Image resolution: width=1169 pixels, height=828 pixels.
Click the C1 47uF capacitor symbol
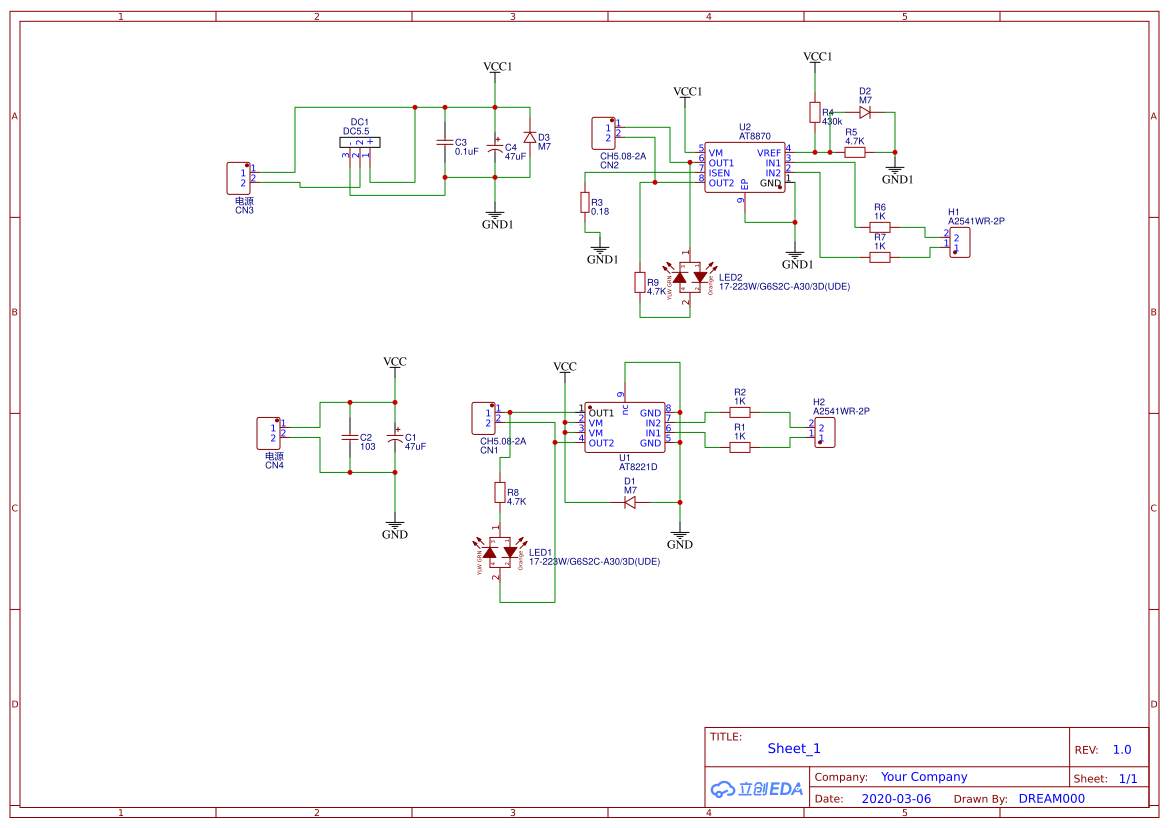395,437
